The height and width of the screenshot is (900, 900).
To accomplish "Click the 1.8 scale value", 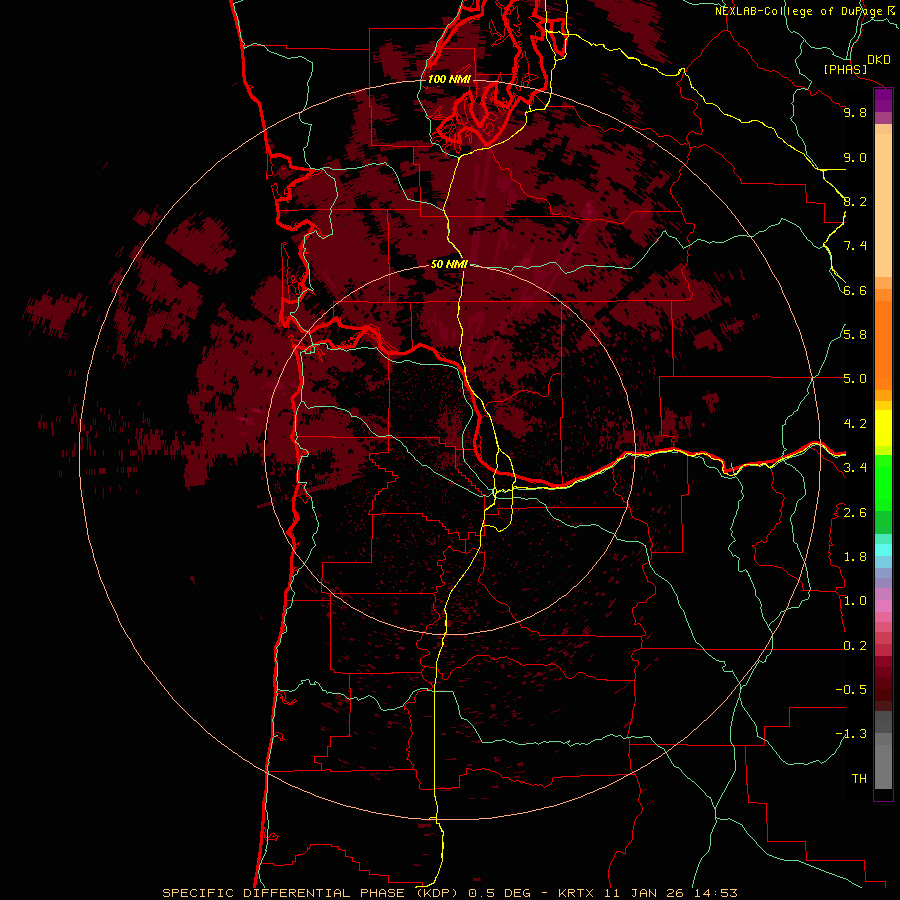I will click(x=855, y=557).
